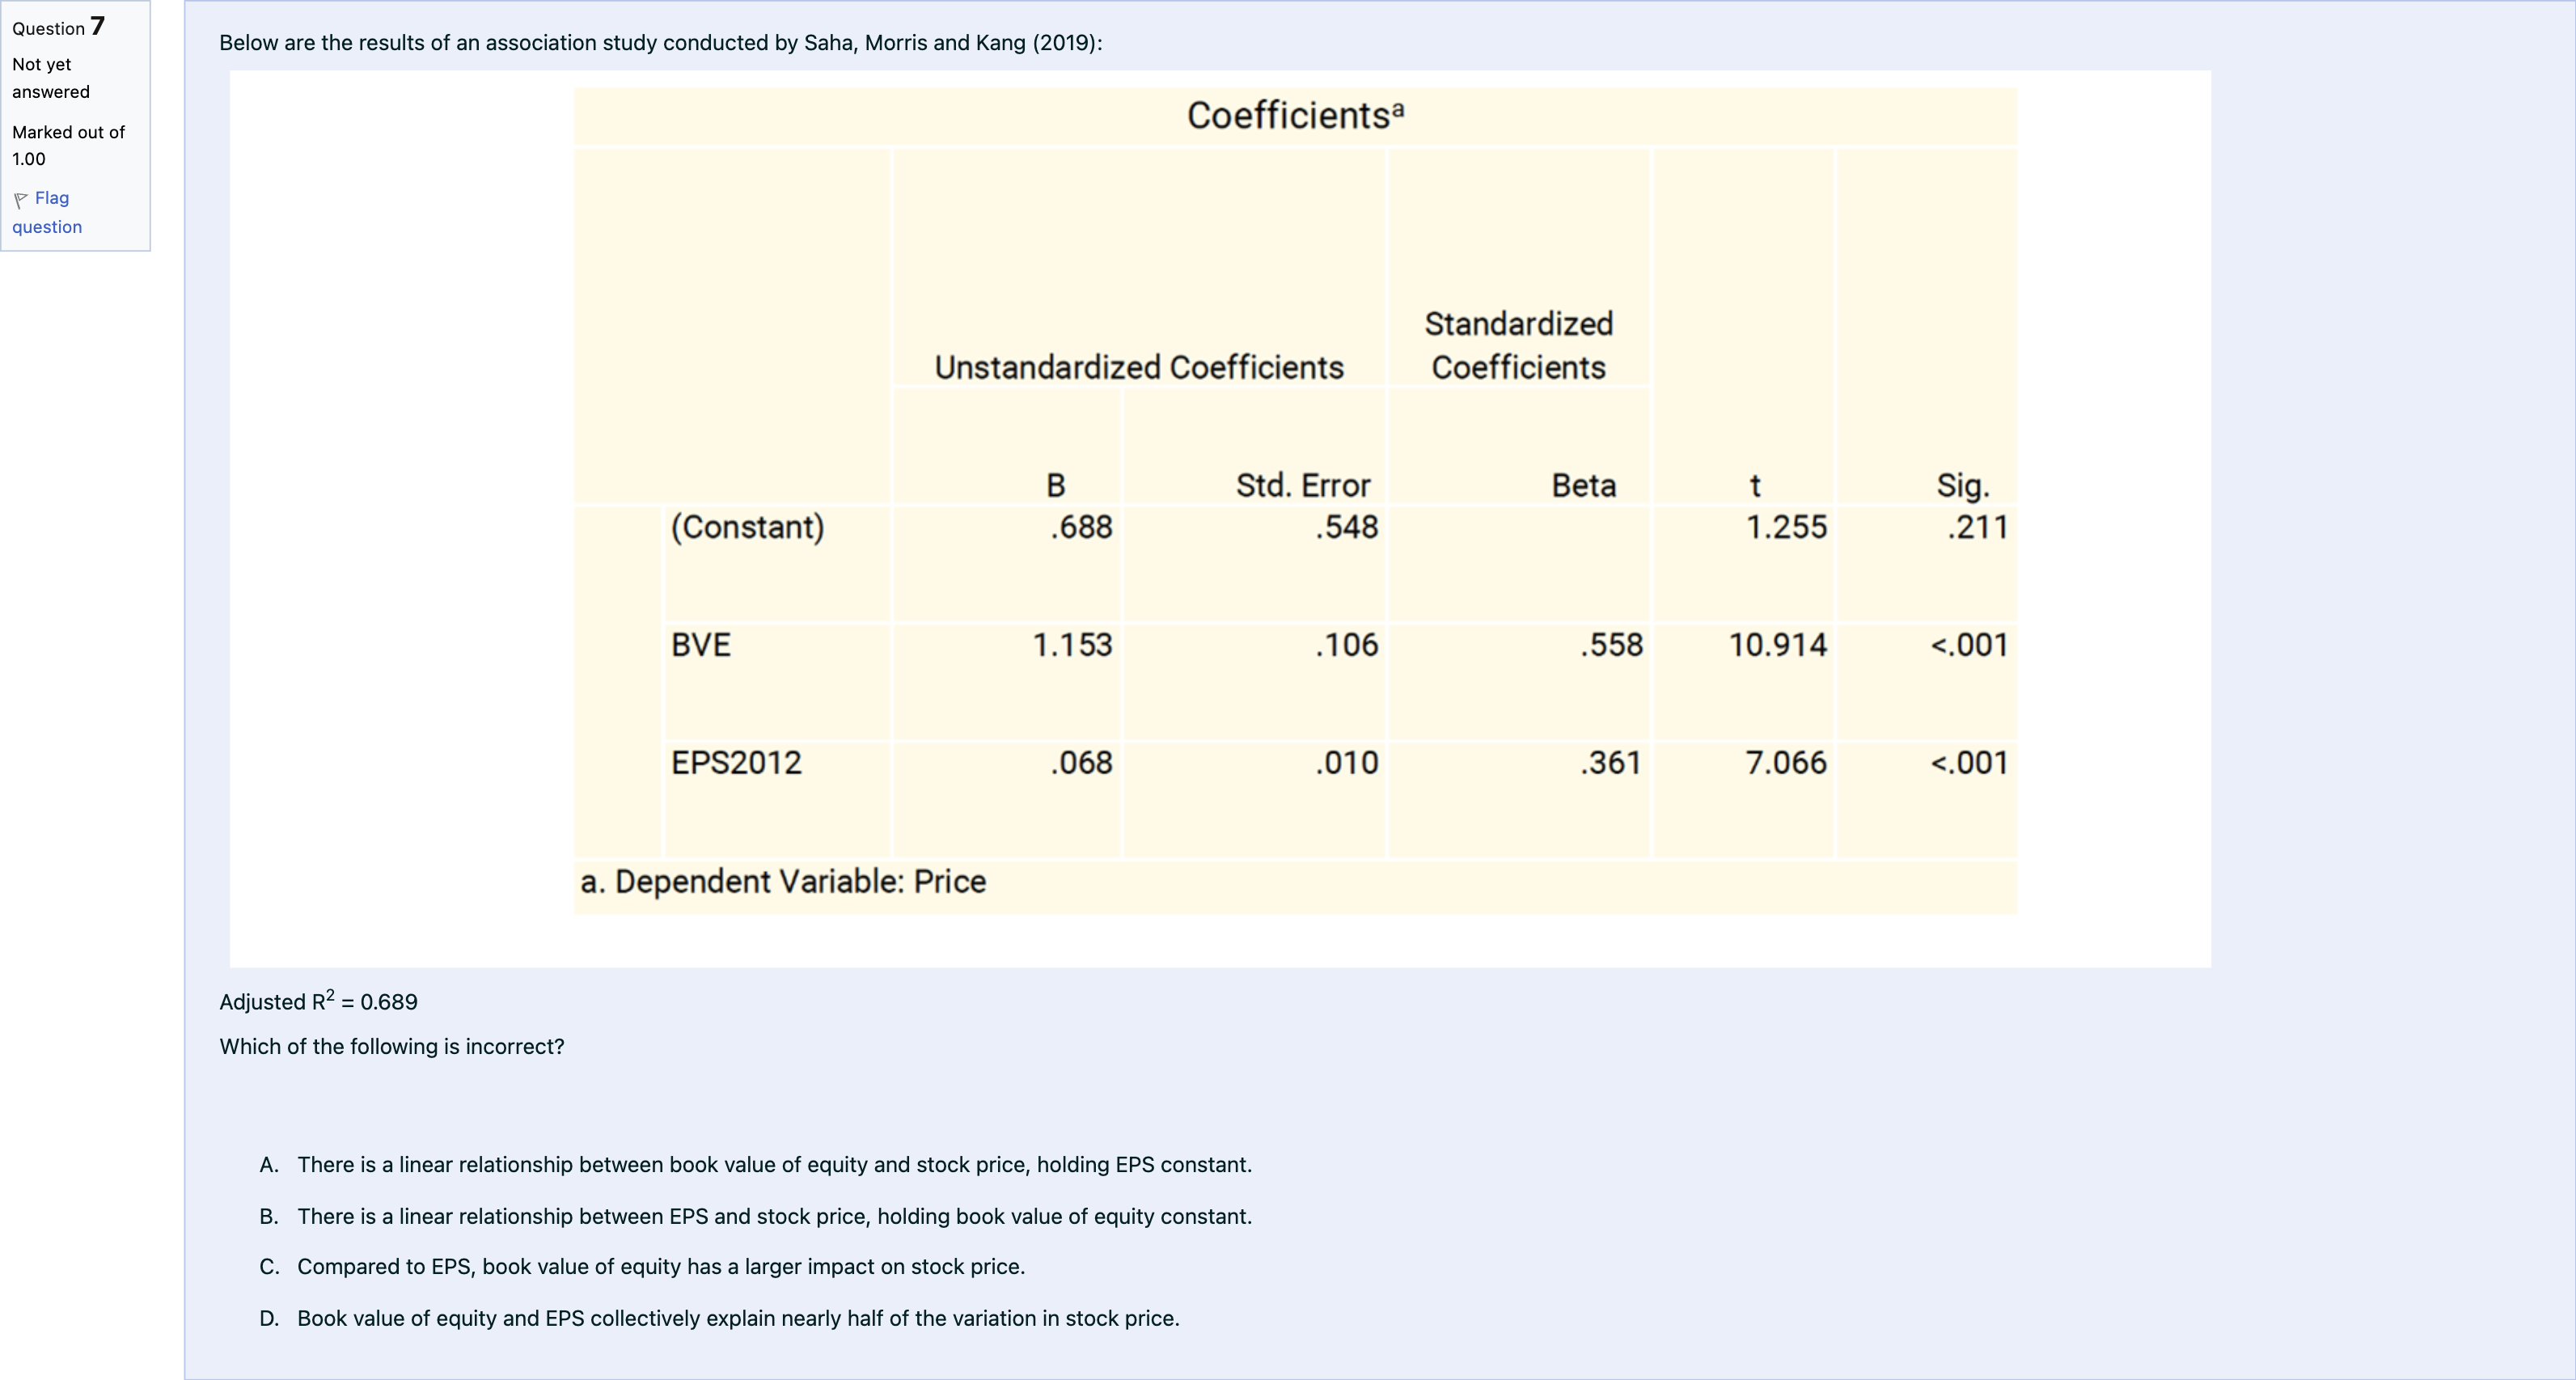Choose option D about explaining half the variation
The image size is (2576, 1380).
pyautogui.click(x=737, y=1319)
